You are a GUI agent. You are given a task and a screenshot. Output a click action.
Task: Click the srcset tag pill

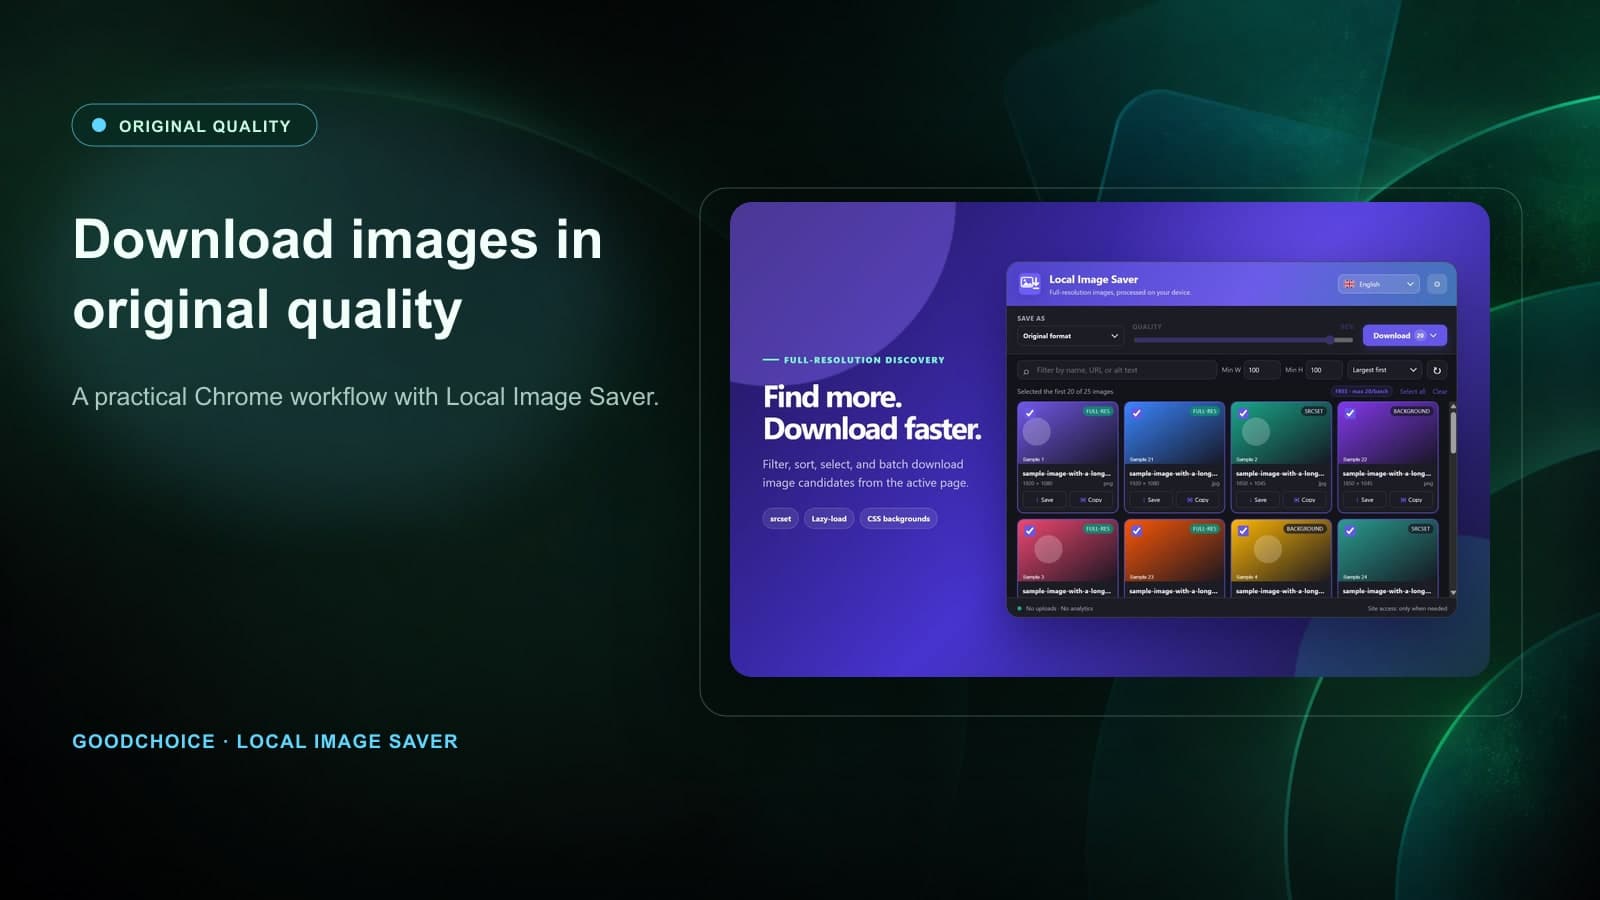click(x=781, y=519)
